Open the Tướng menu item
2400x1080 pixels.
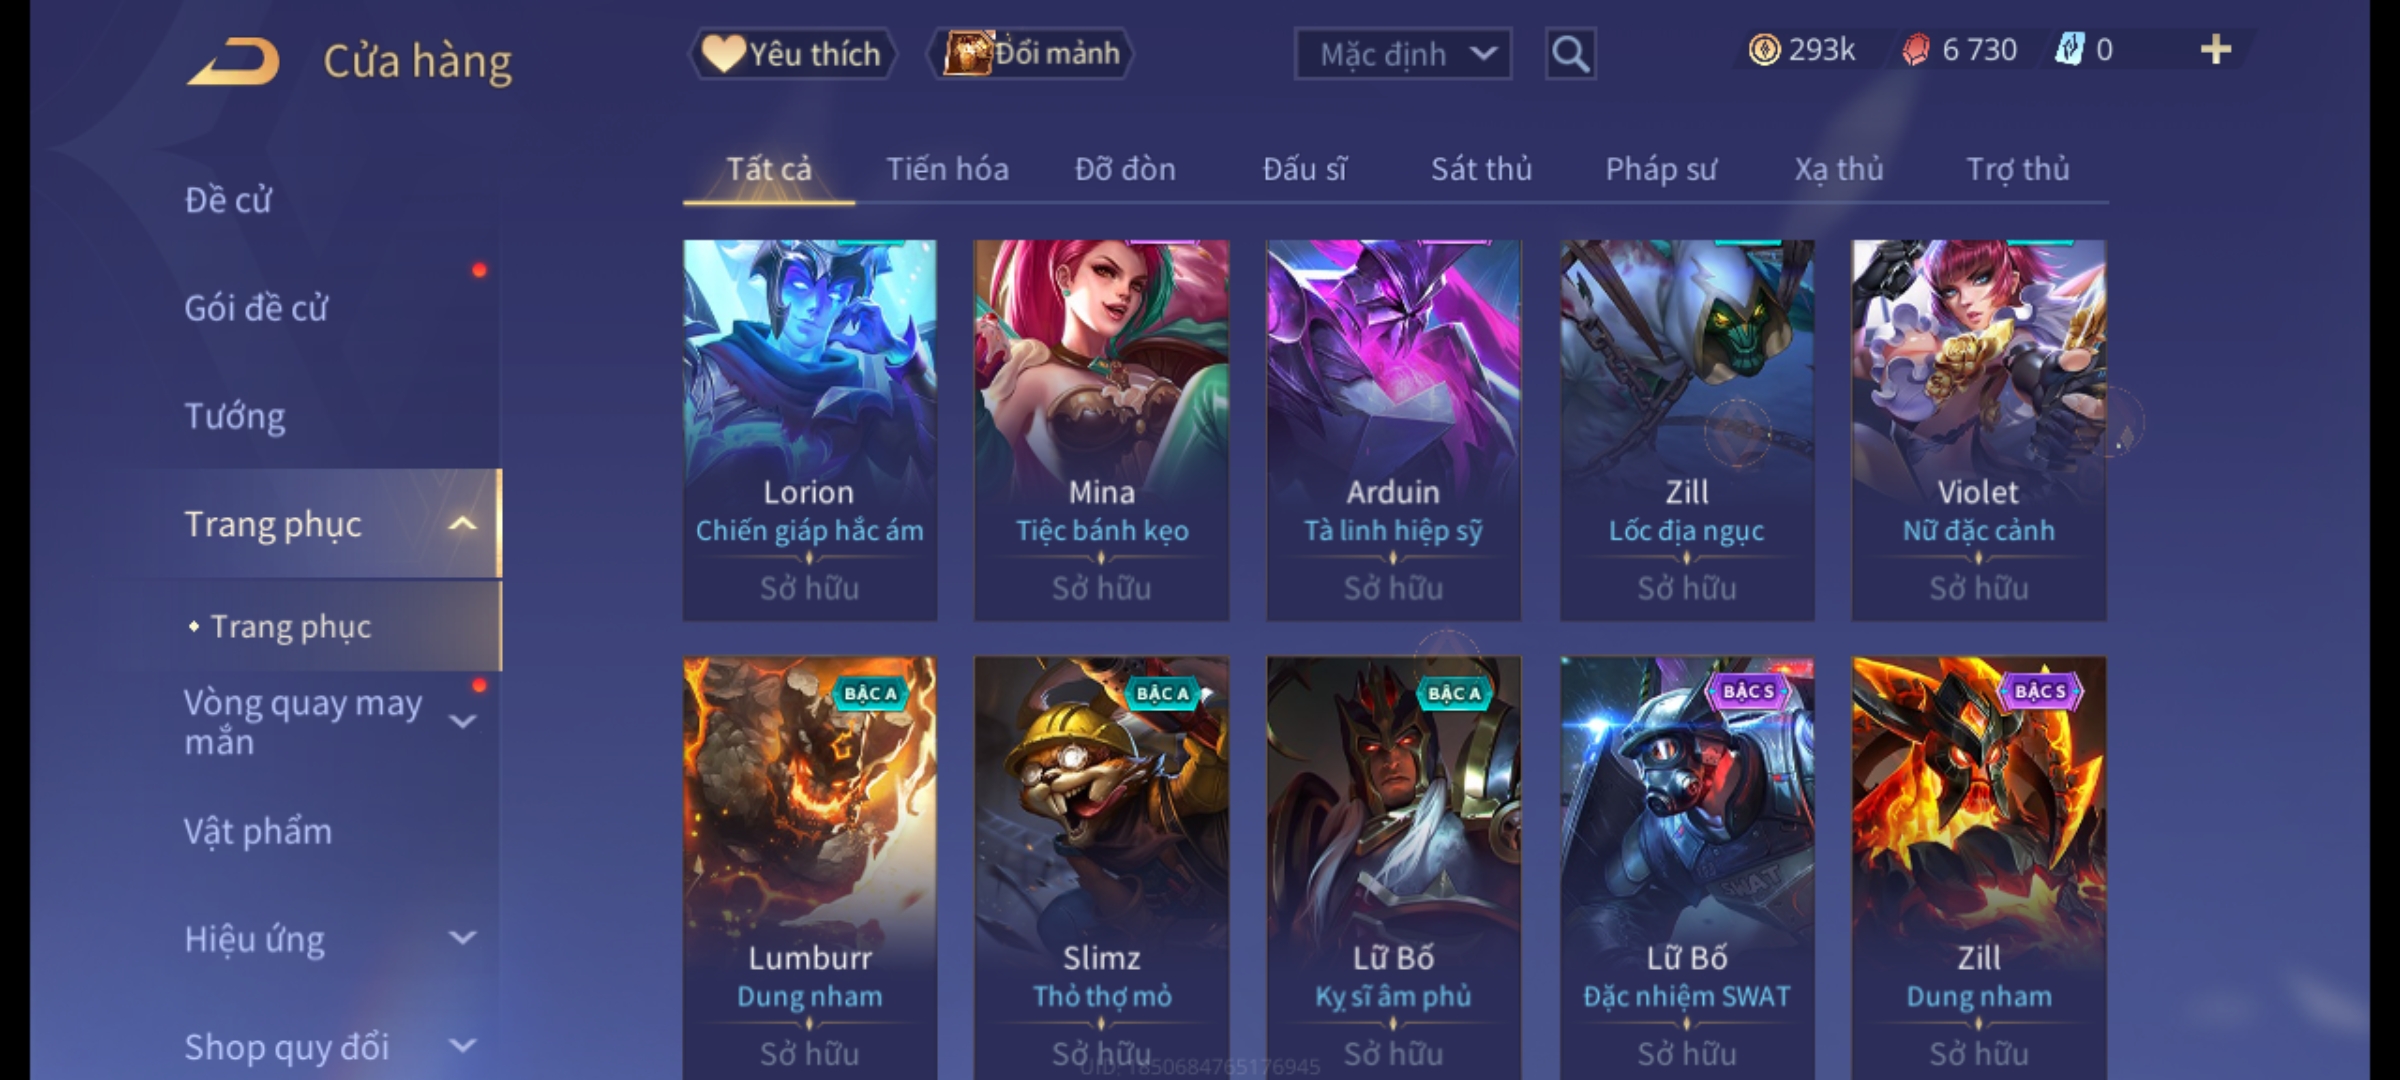tap(235, 416)
